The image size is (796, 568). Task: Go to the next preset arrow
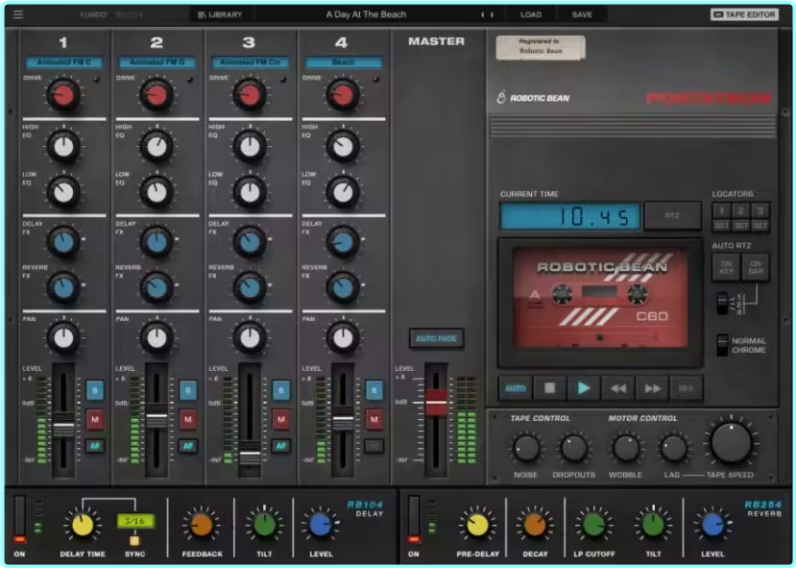click(x=491, y=15)
